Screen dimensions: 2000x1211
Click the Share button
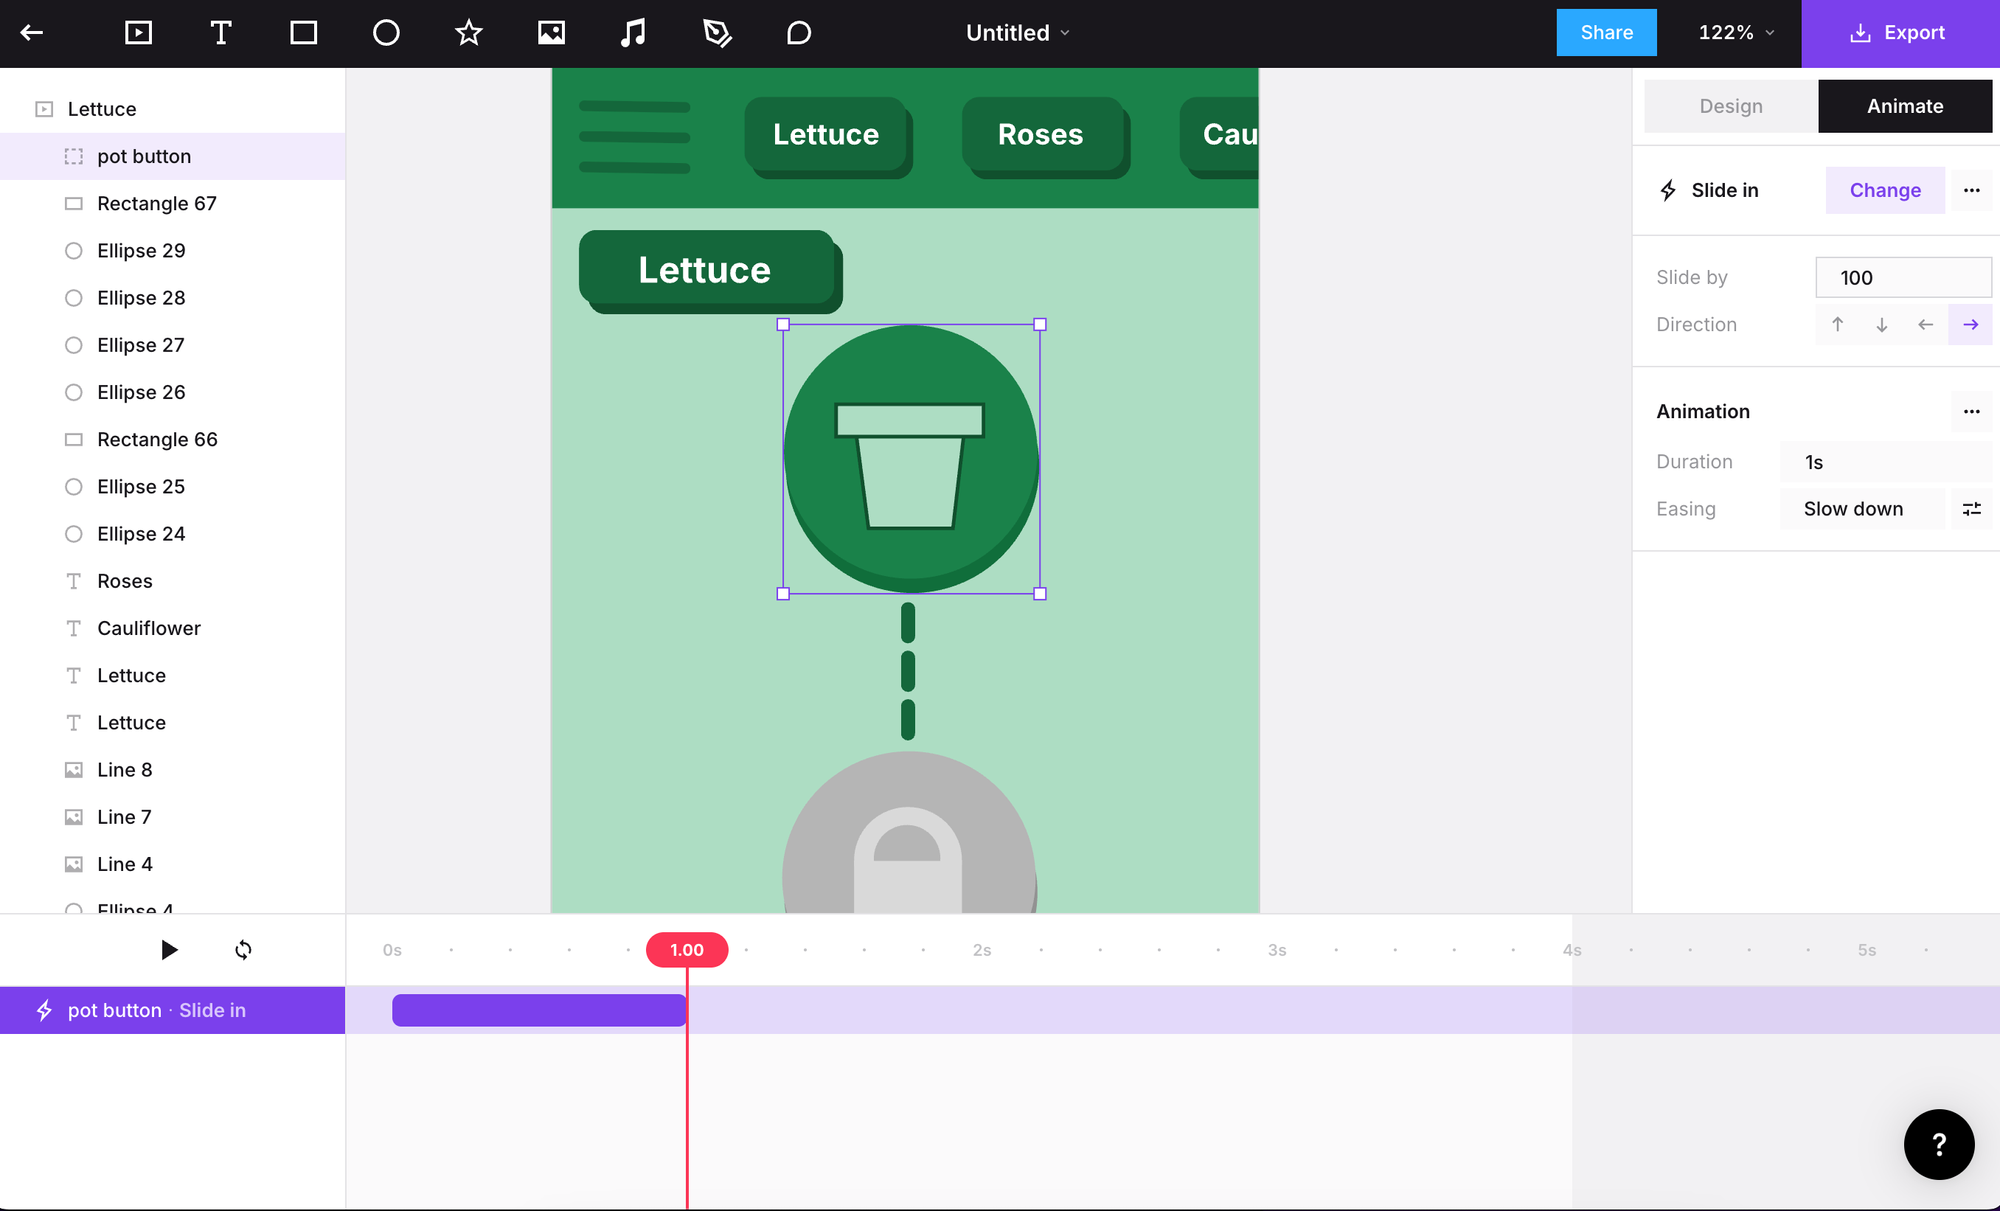point(1606,33)
